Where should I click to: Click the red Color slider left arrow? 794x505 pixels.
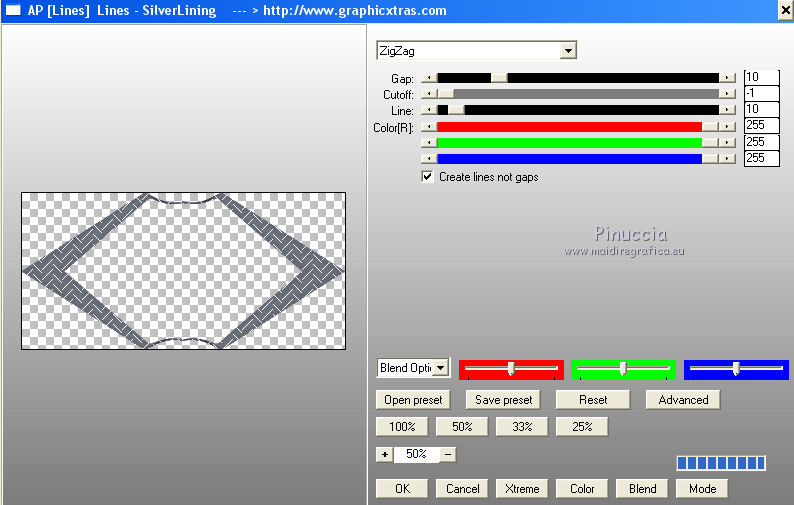(429, 127)
